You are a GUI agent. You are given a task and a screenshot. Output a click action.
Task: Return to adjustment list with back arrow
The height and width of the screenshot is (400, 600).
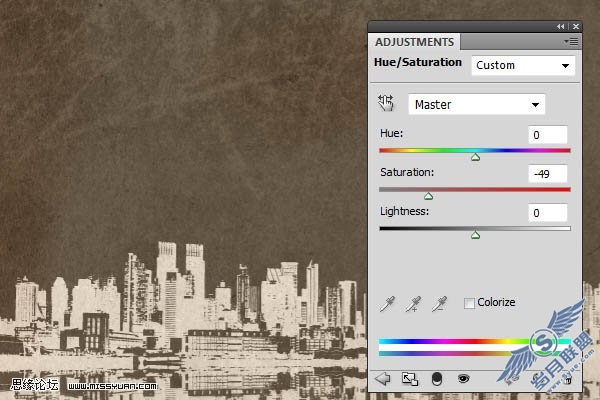pyautogui.click(x=383, y=379)
